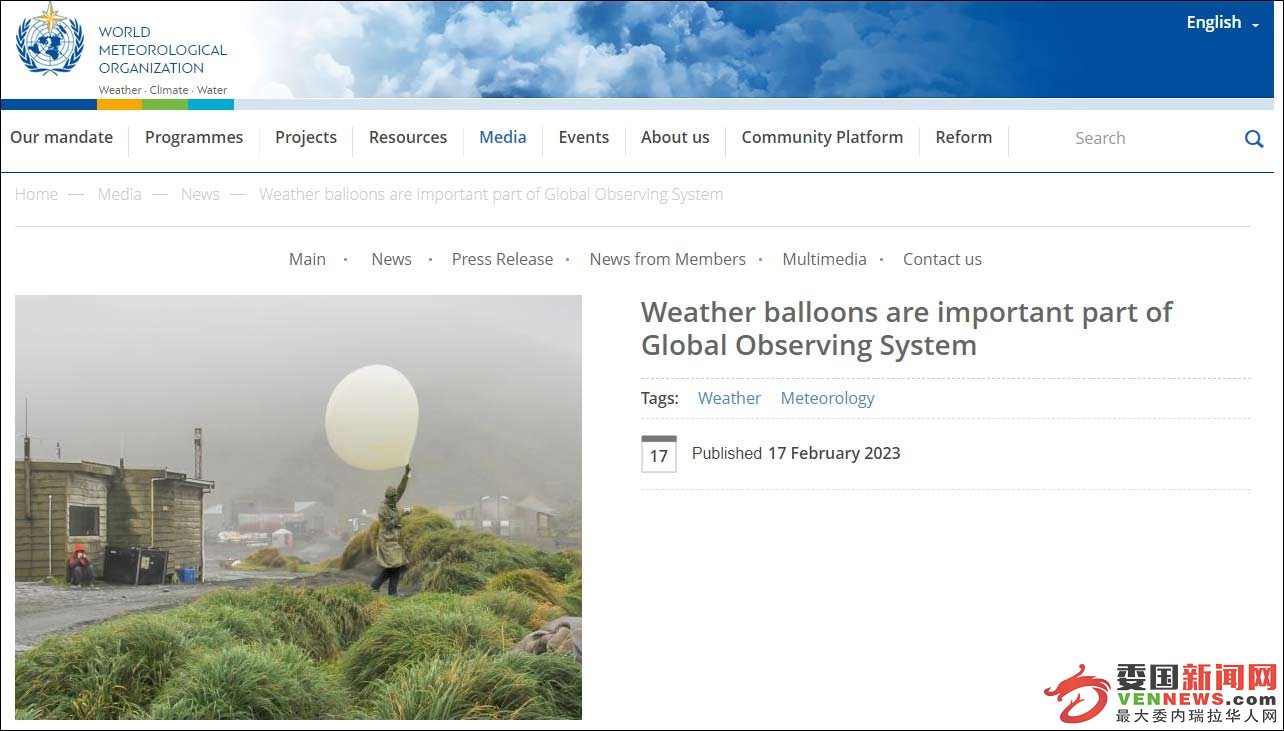Open the Community Platform menu
Image resolution: width=1284 pixels, height=731 pixels.
pos(822,137)
